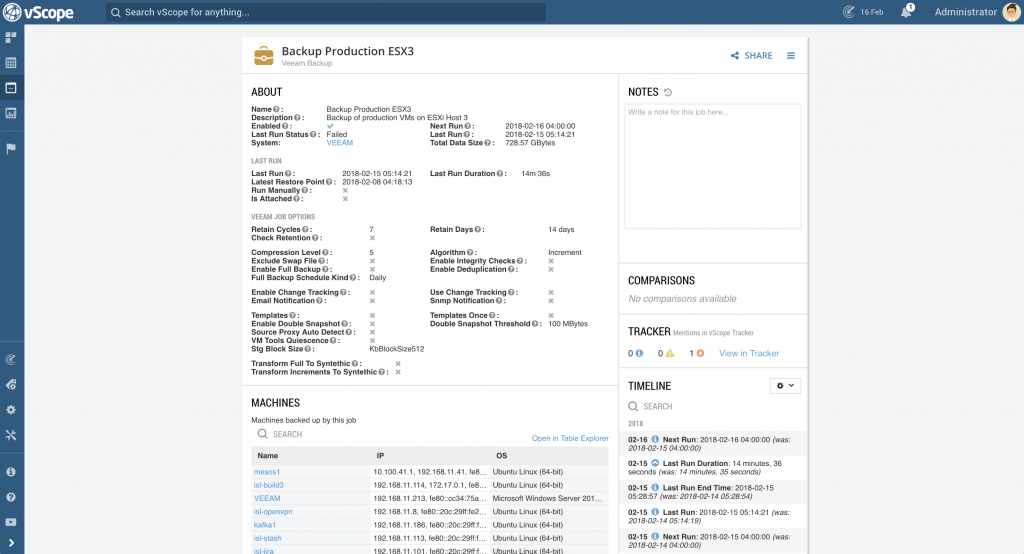Click 'View in Tracker' link
1024x554 pixels.
(749, 353)
